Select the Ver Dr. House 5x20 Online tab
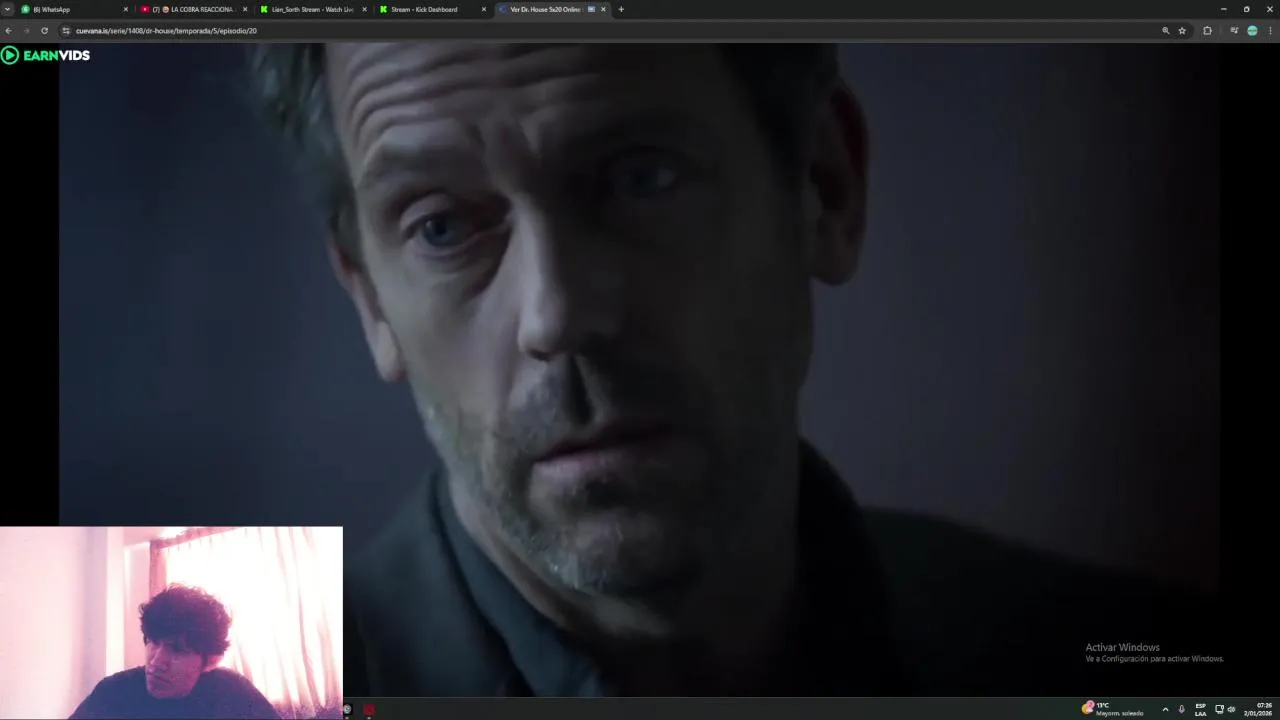The image size is (1280, 720). [x=551, y=9]
